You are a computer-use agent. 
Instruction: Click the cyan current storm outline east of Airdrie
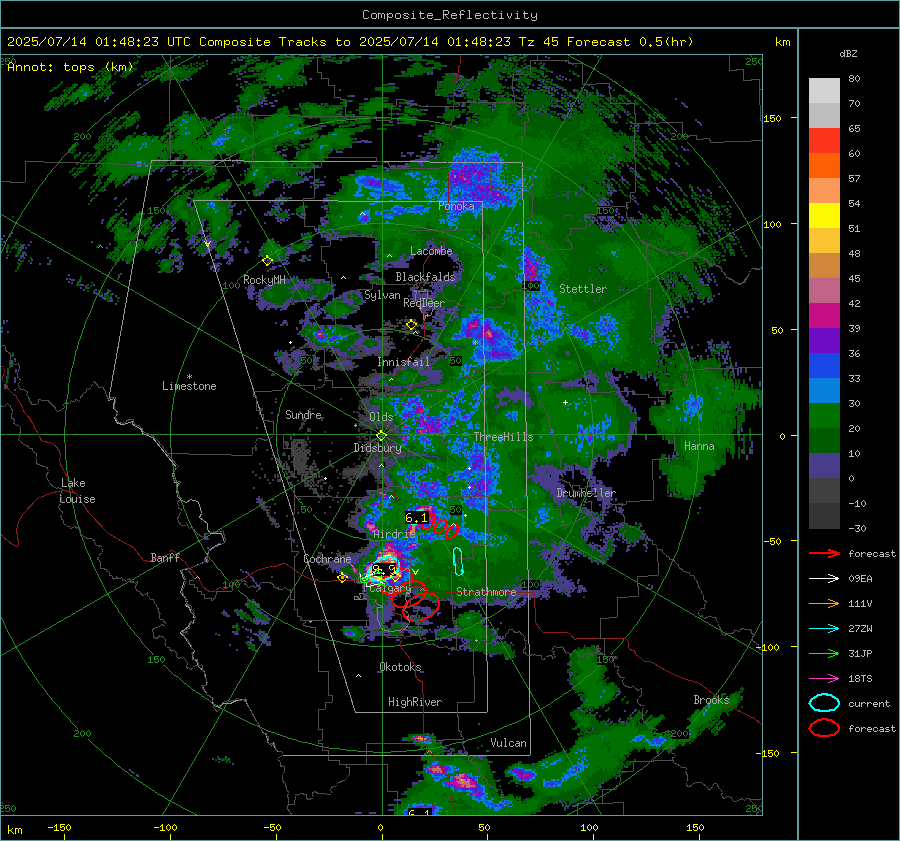pos(457,561)
